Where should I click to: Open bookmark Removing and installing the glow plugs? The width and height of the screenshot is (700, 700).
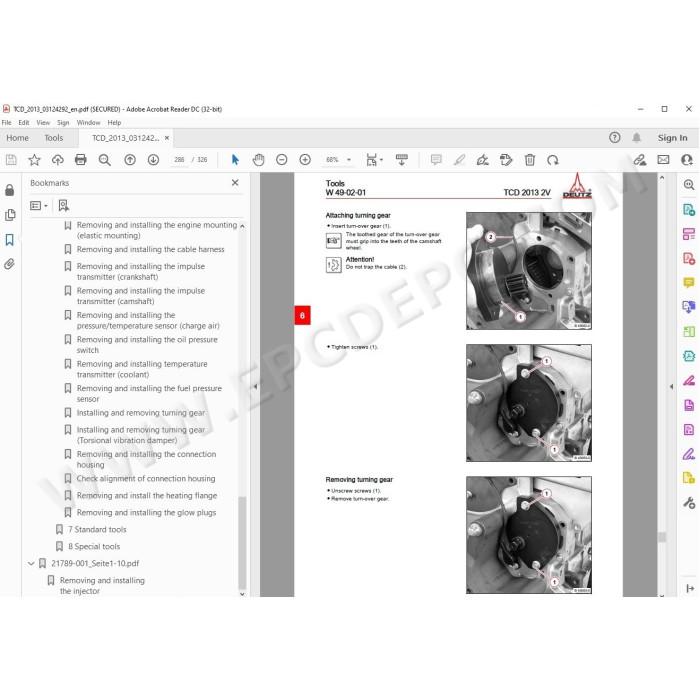146,512
